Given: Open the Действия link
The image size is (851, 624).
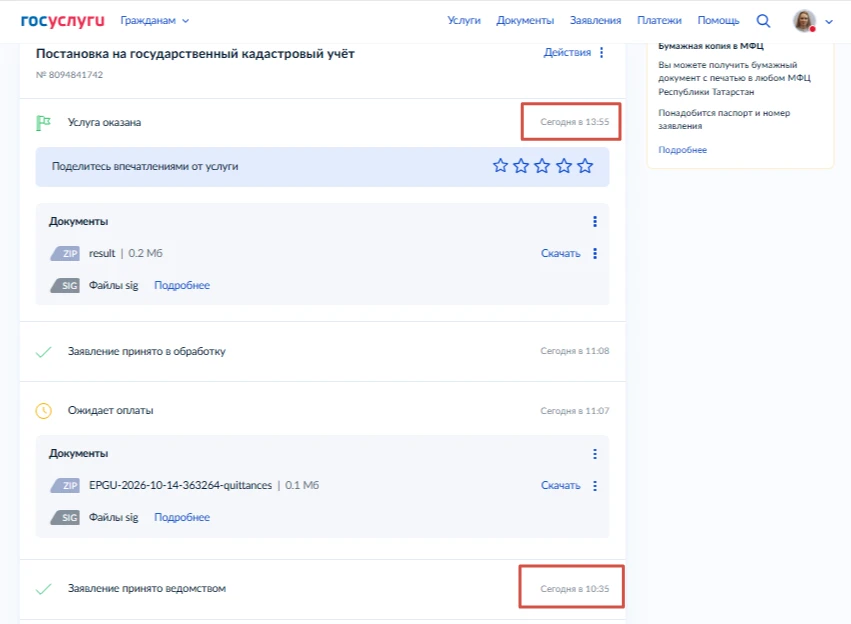Looking at the screenshot, I should tap(567, 52).
